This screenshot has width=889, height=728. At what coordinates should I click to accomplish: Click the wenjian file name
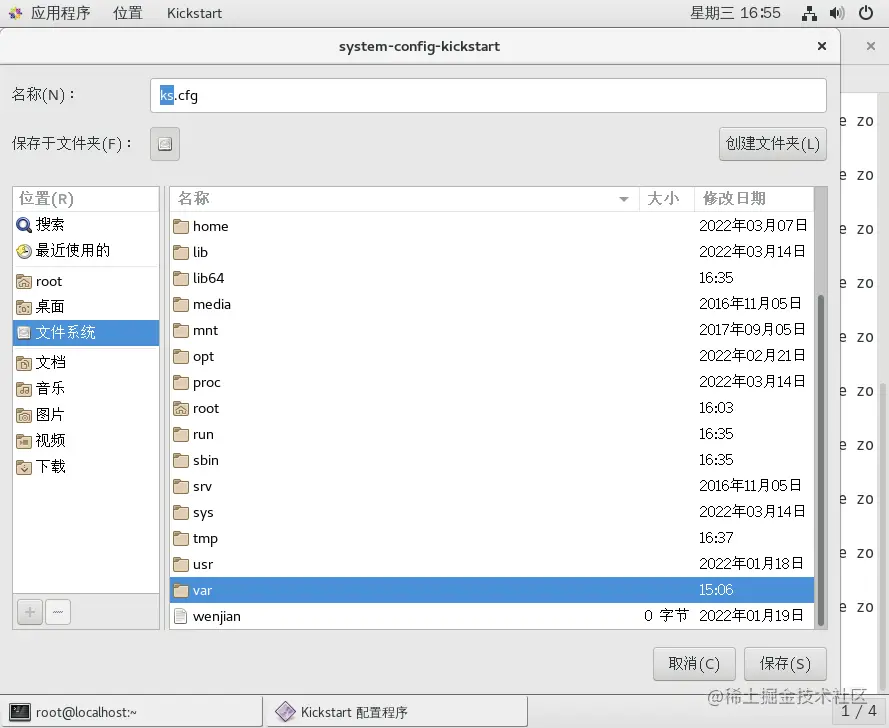[x=217, y=617]
